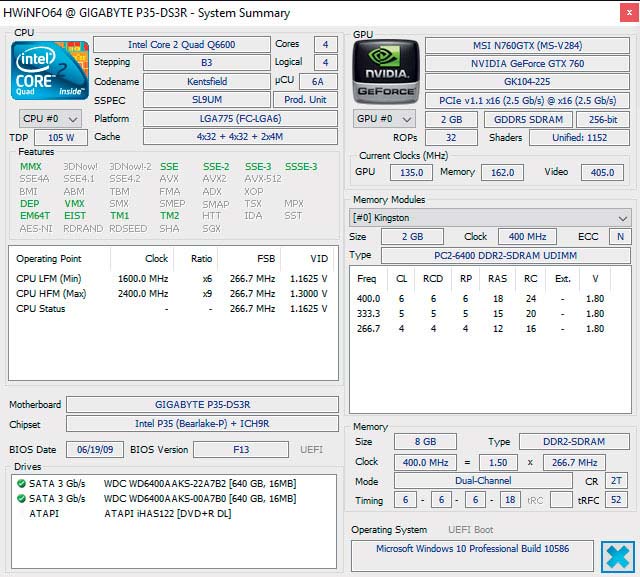Viewport: 640px width, 577px height.
Task: Click the blue X close icon at bottom
Action: click(618, 556)
